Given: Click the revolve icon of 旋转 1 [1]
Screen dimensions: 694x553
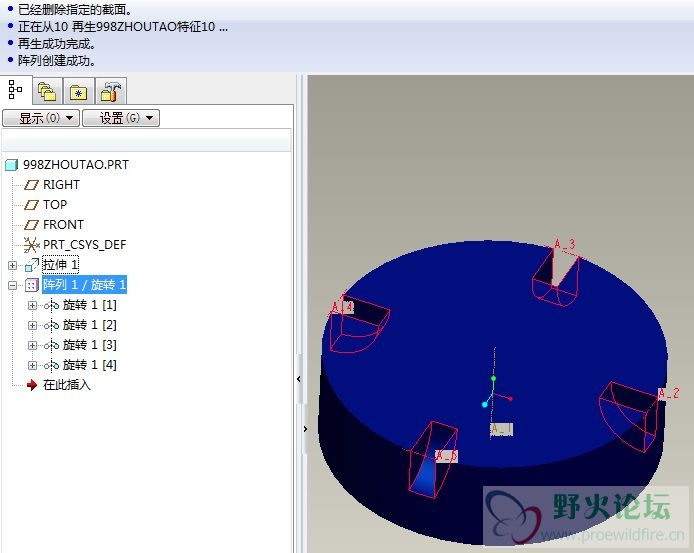Looking at the screenshot, I should point(51,305).
